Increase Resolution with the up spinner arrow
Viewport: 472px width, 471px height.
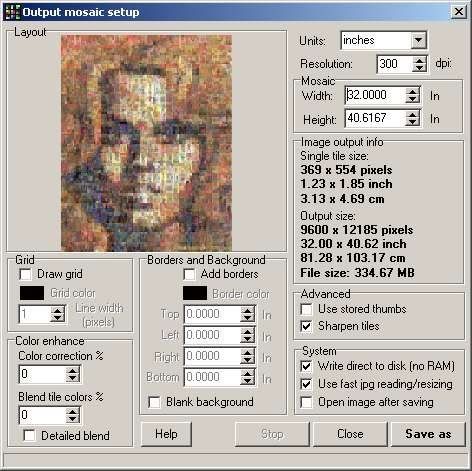(x=419, y=60)
